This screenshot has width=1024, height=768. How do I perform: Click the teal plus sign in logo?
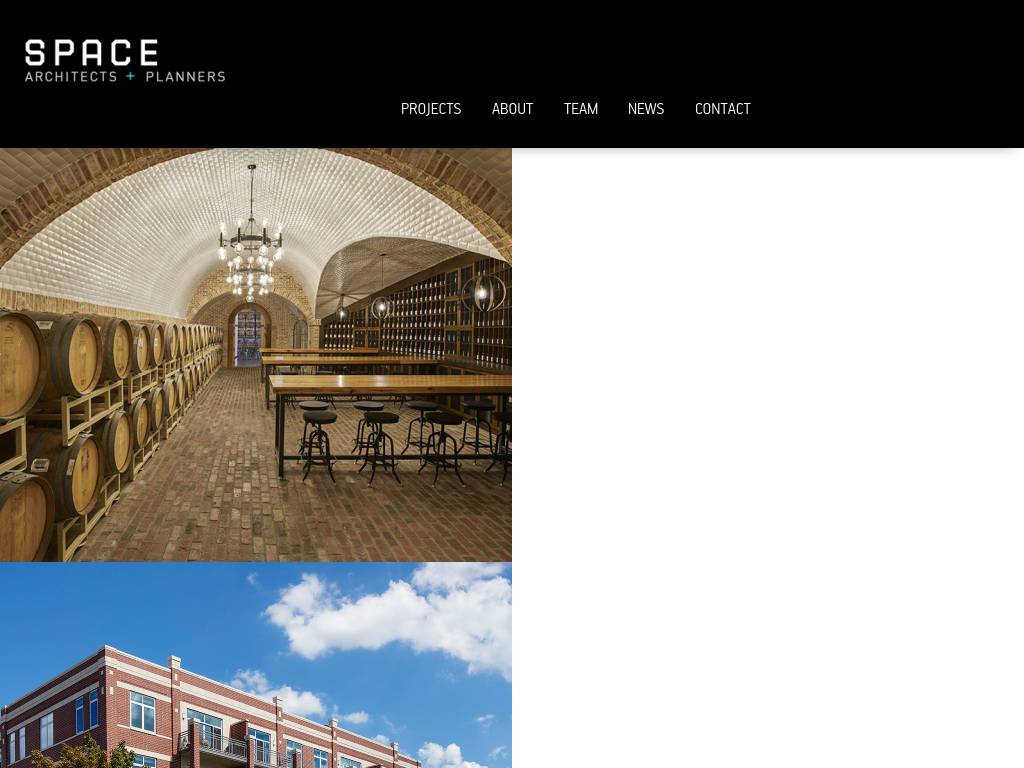(x=131, y=76)
